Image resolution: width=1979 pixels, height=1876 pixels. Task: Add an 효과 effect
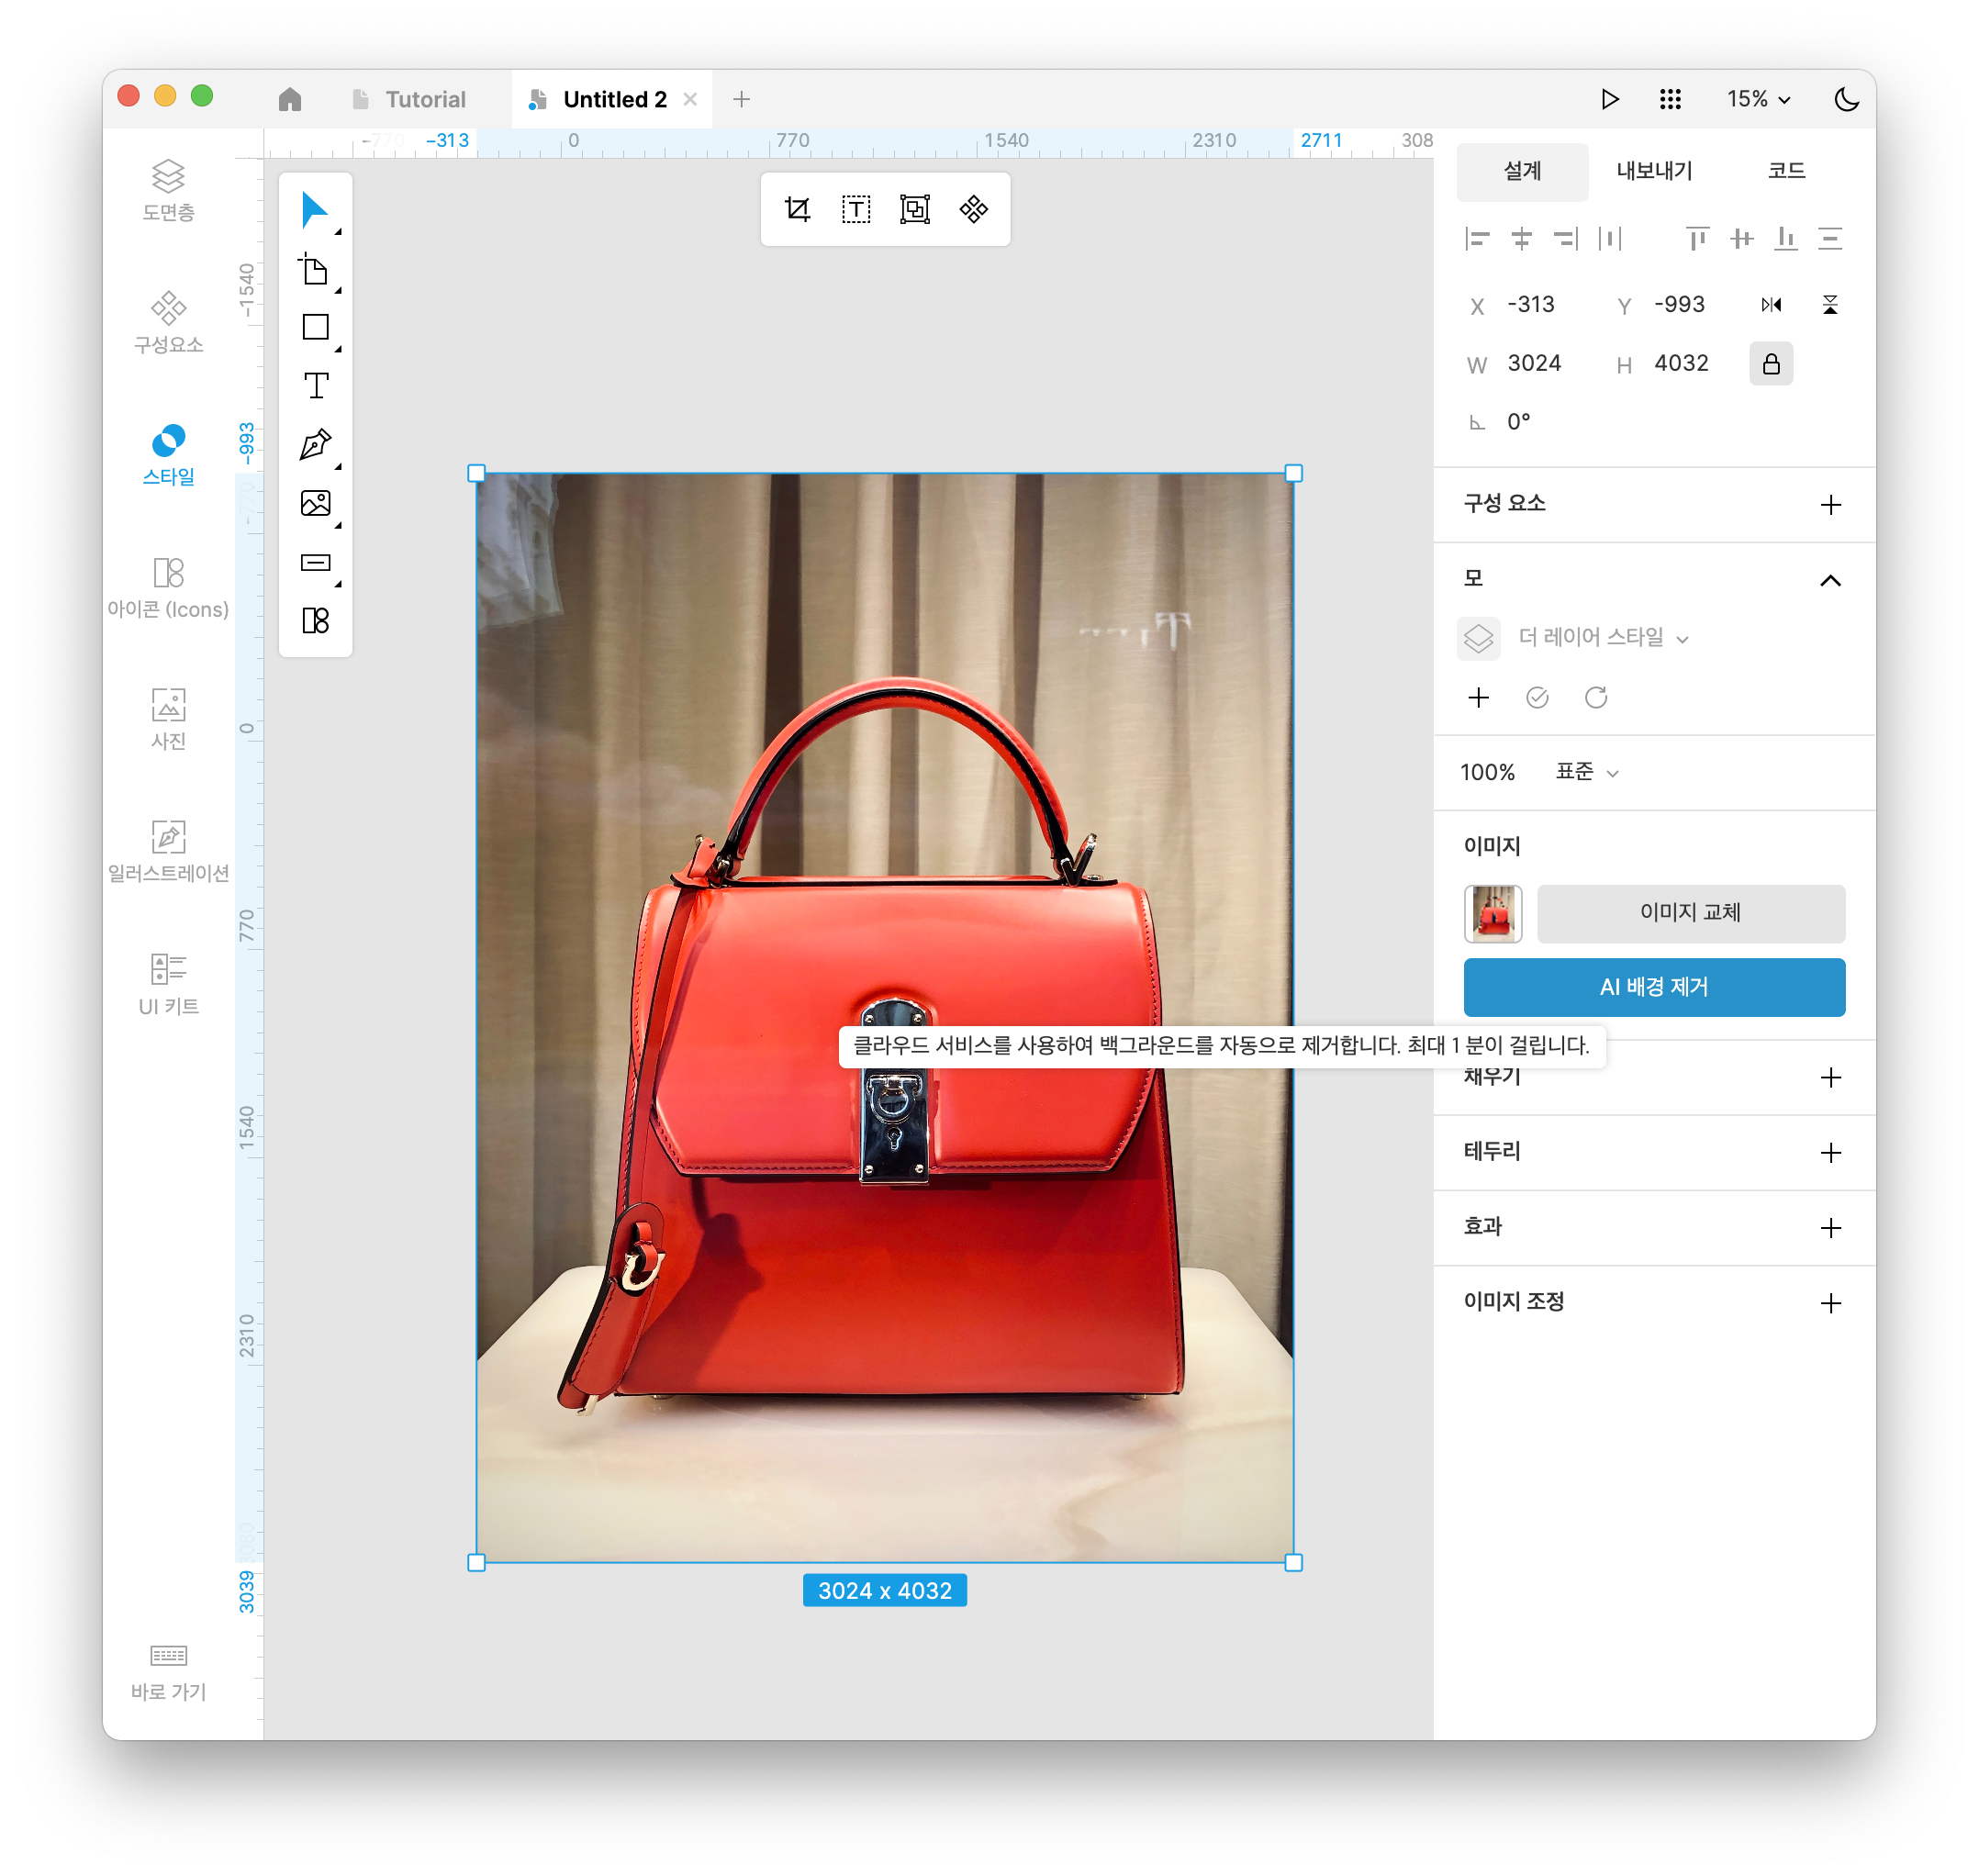pyautogui.click(x=1829, y=1227)
